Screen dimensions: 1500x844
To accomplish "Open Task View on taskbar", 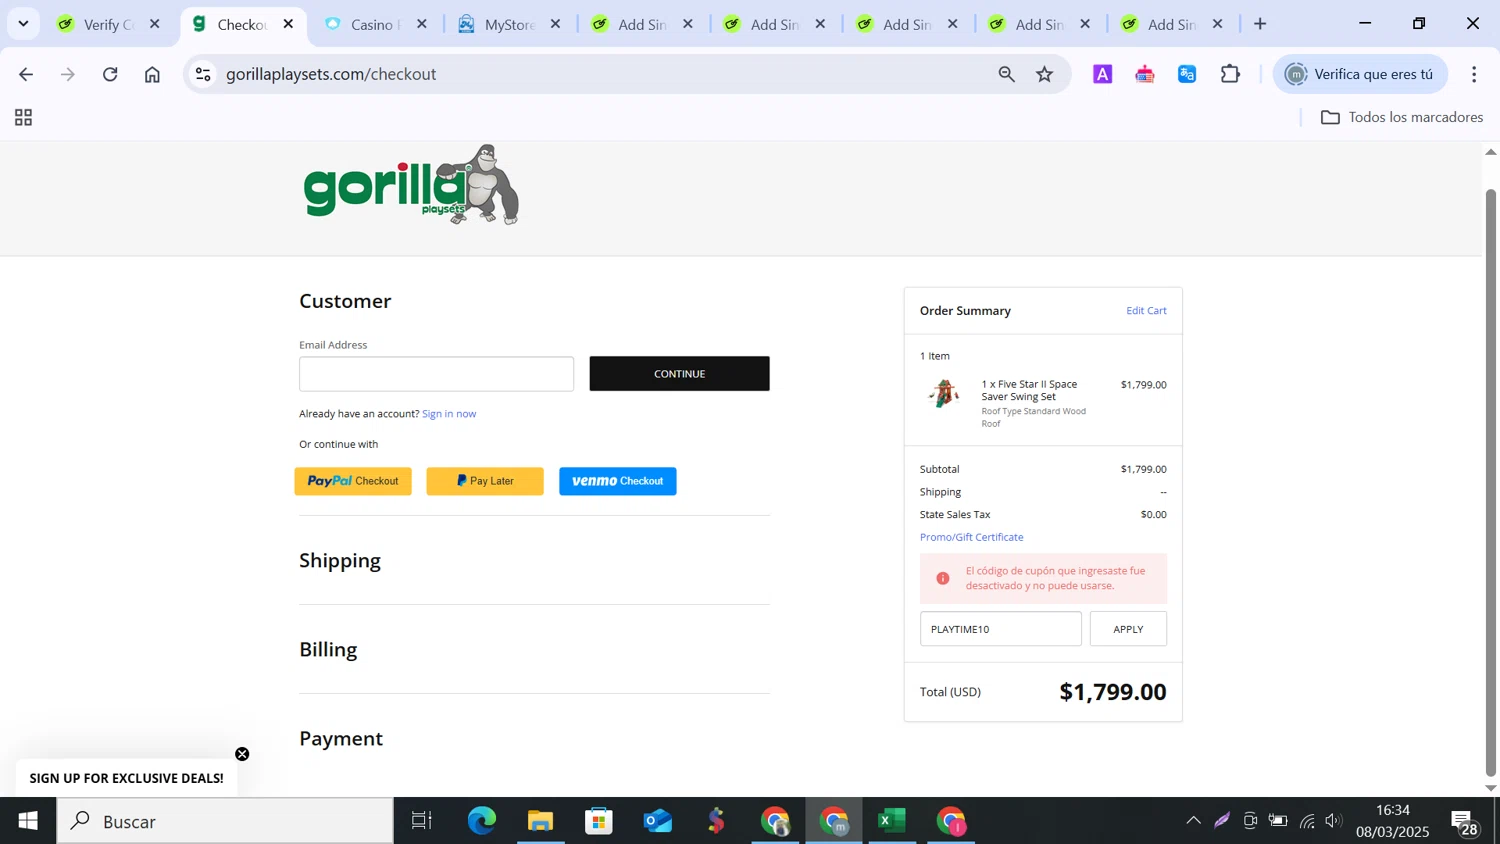I will pyautogui.click(x=422, y=821).
